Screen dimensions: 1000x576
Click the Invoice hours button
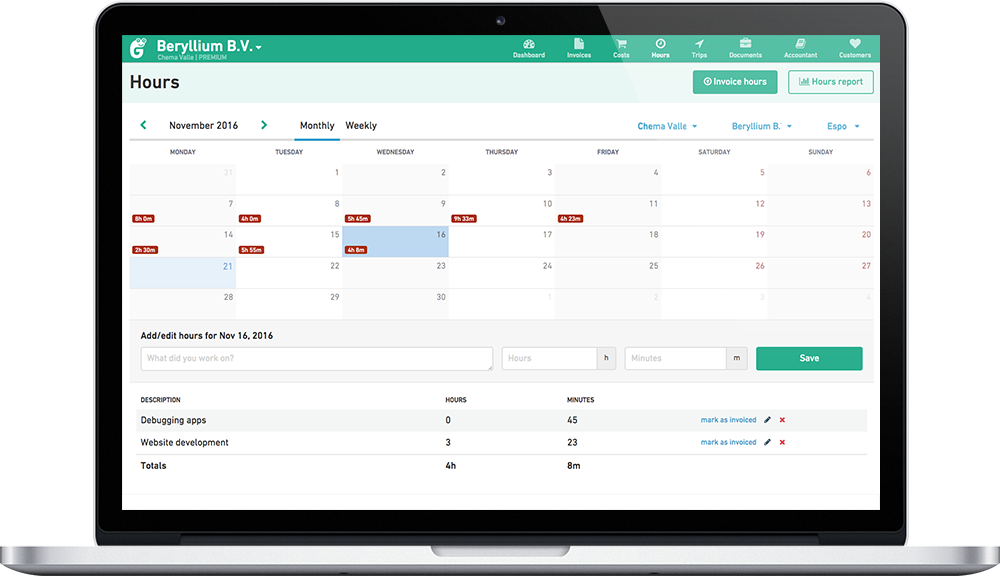(735, 82)
